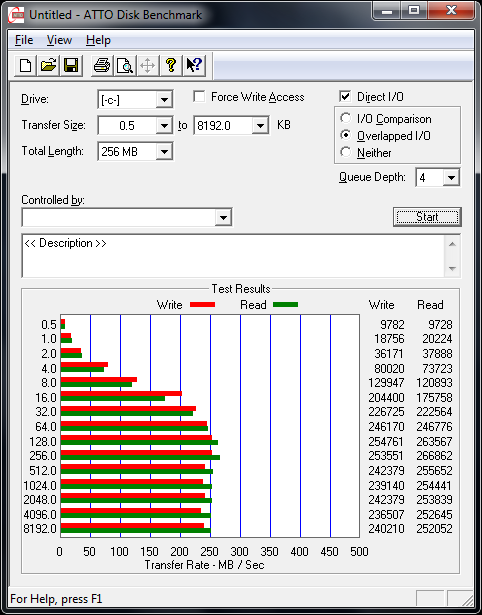Open Print Preview toolbar icon
The height and width of the screenshot is (615, 482).
[125, 65]
